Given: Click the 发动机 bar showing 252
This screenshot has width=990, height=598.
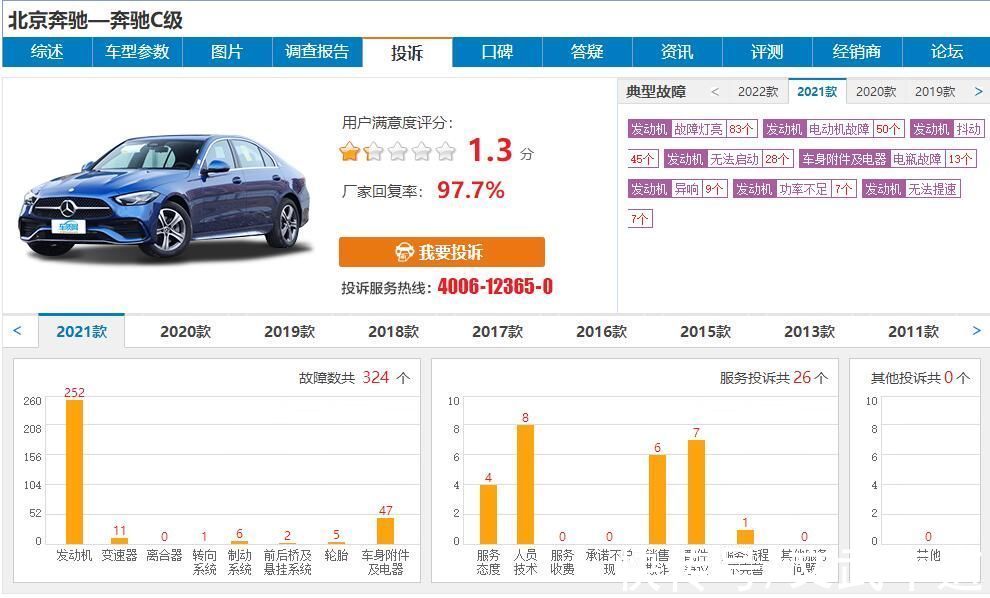Looking at the screenshot, I should tap(75, 472).
